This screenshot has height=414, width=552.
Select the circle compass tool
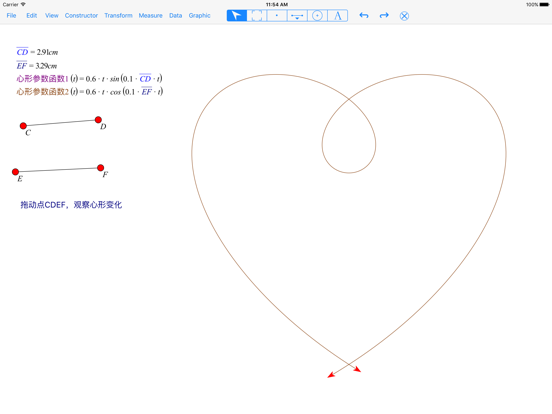pos(317,16)
